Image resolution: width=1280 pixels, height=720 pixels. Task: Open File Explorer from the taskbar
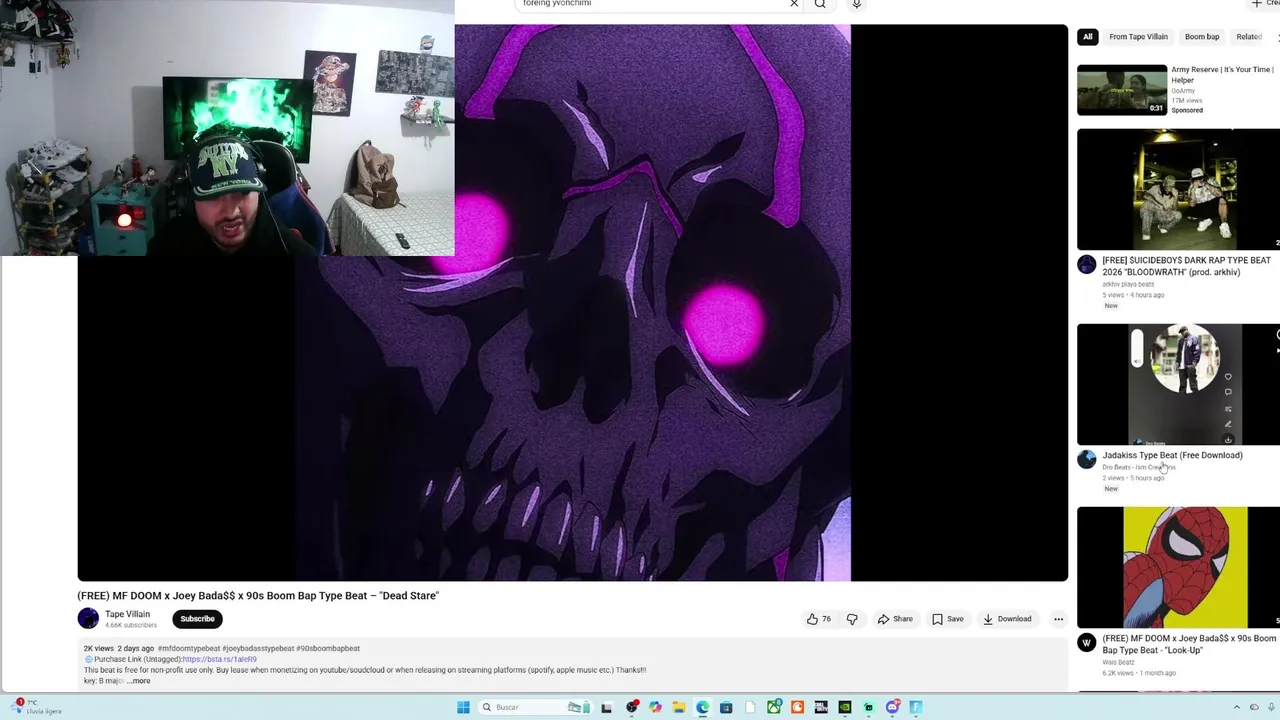(679, 707)
